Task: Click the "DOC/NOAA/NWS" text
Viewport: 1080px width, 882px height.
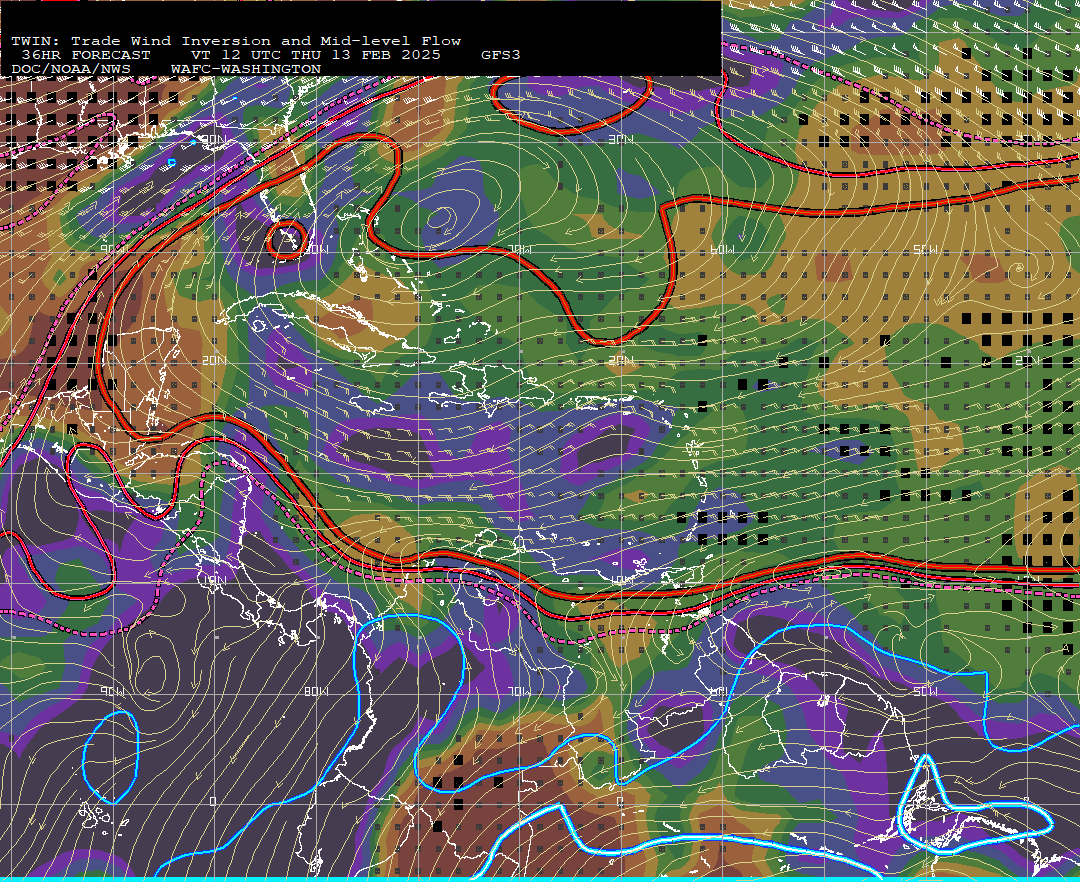Action: point(71,70)
